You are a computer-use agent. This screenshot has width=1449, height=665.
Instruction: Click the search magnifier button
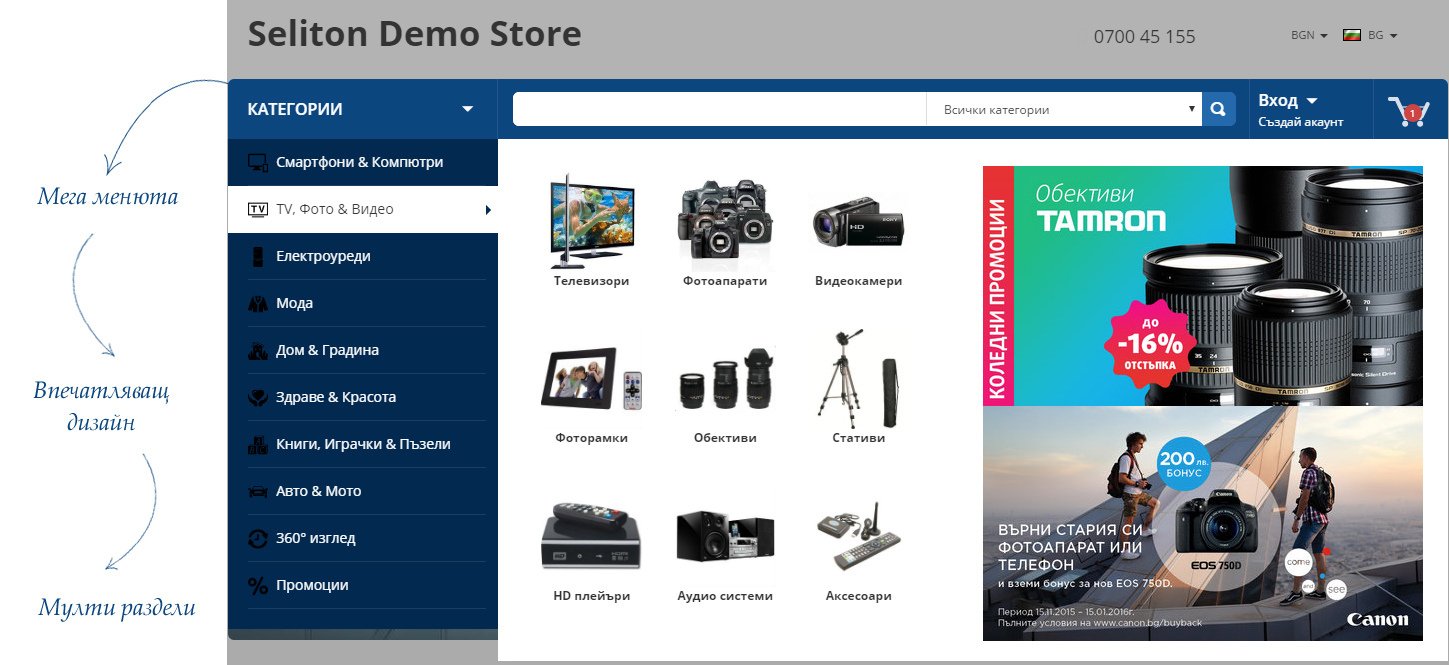1219,109
